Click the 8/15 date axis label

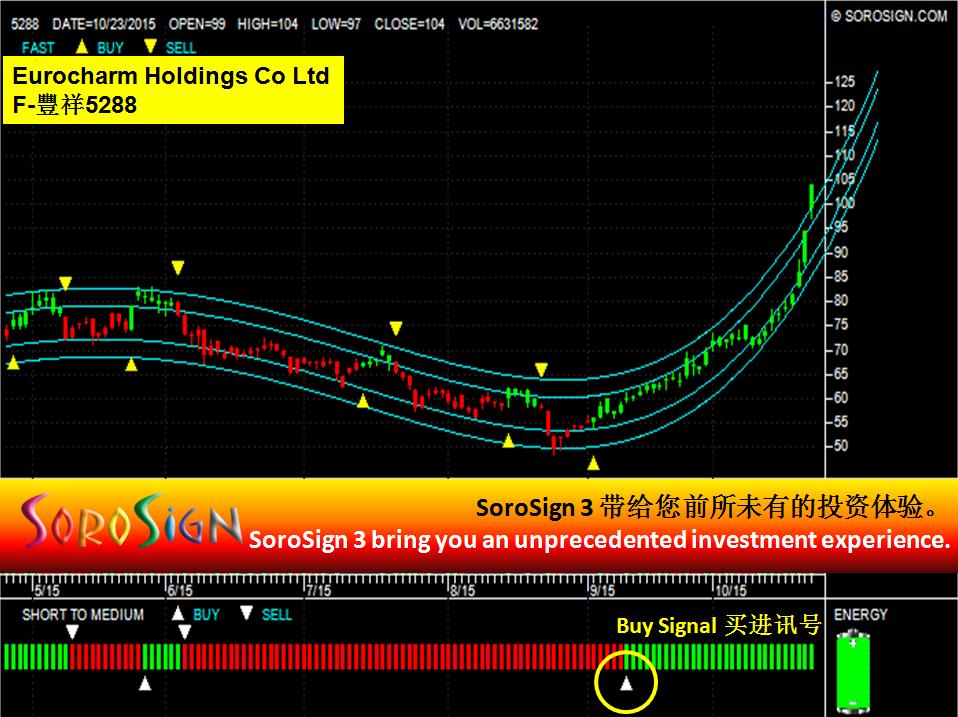pyautogui.click(x=463, y=591)
